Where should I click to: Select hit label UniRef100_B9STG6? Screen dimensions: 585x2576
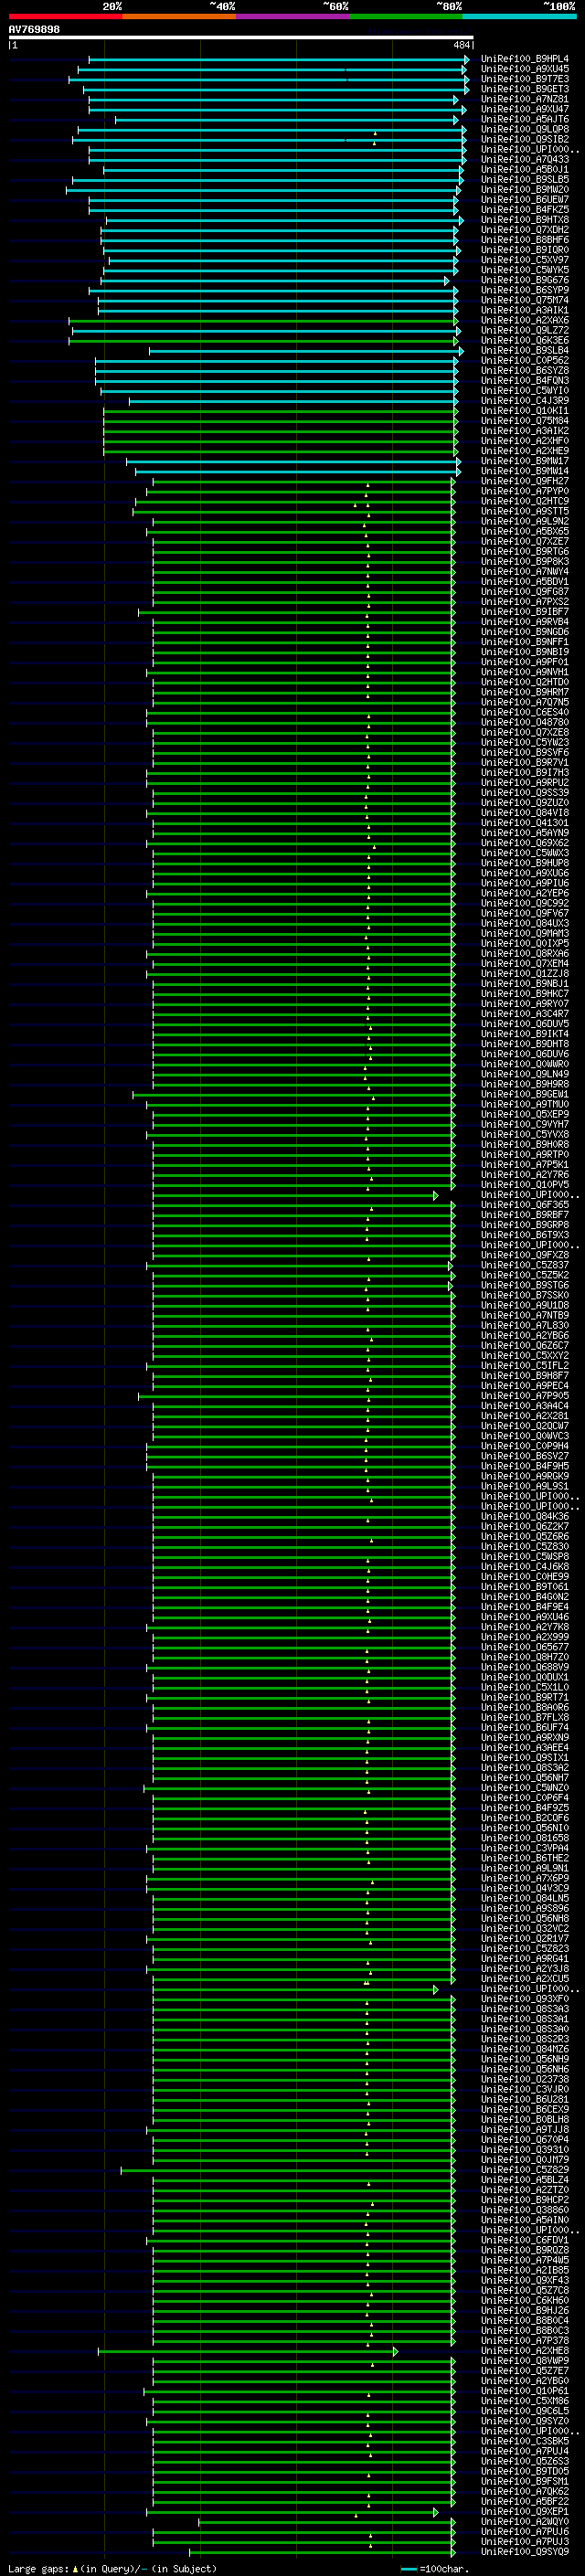click(x=525, y=1285)
